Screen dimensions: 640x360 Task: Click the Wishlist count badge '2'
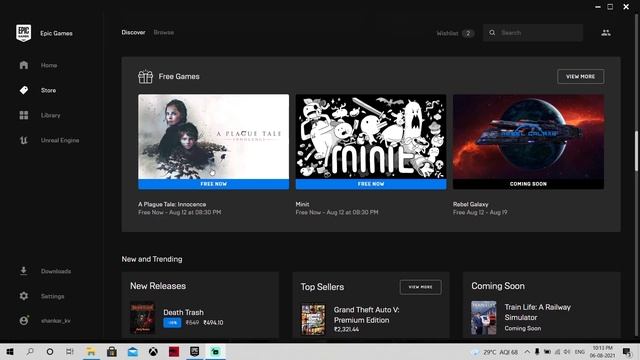tap(468, 33)
